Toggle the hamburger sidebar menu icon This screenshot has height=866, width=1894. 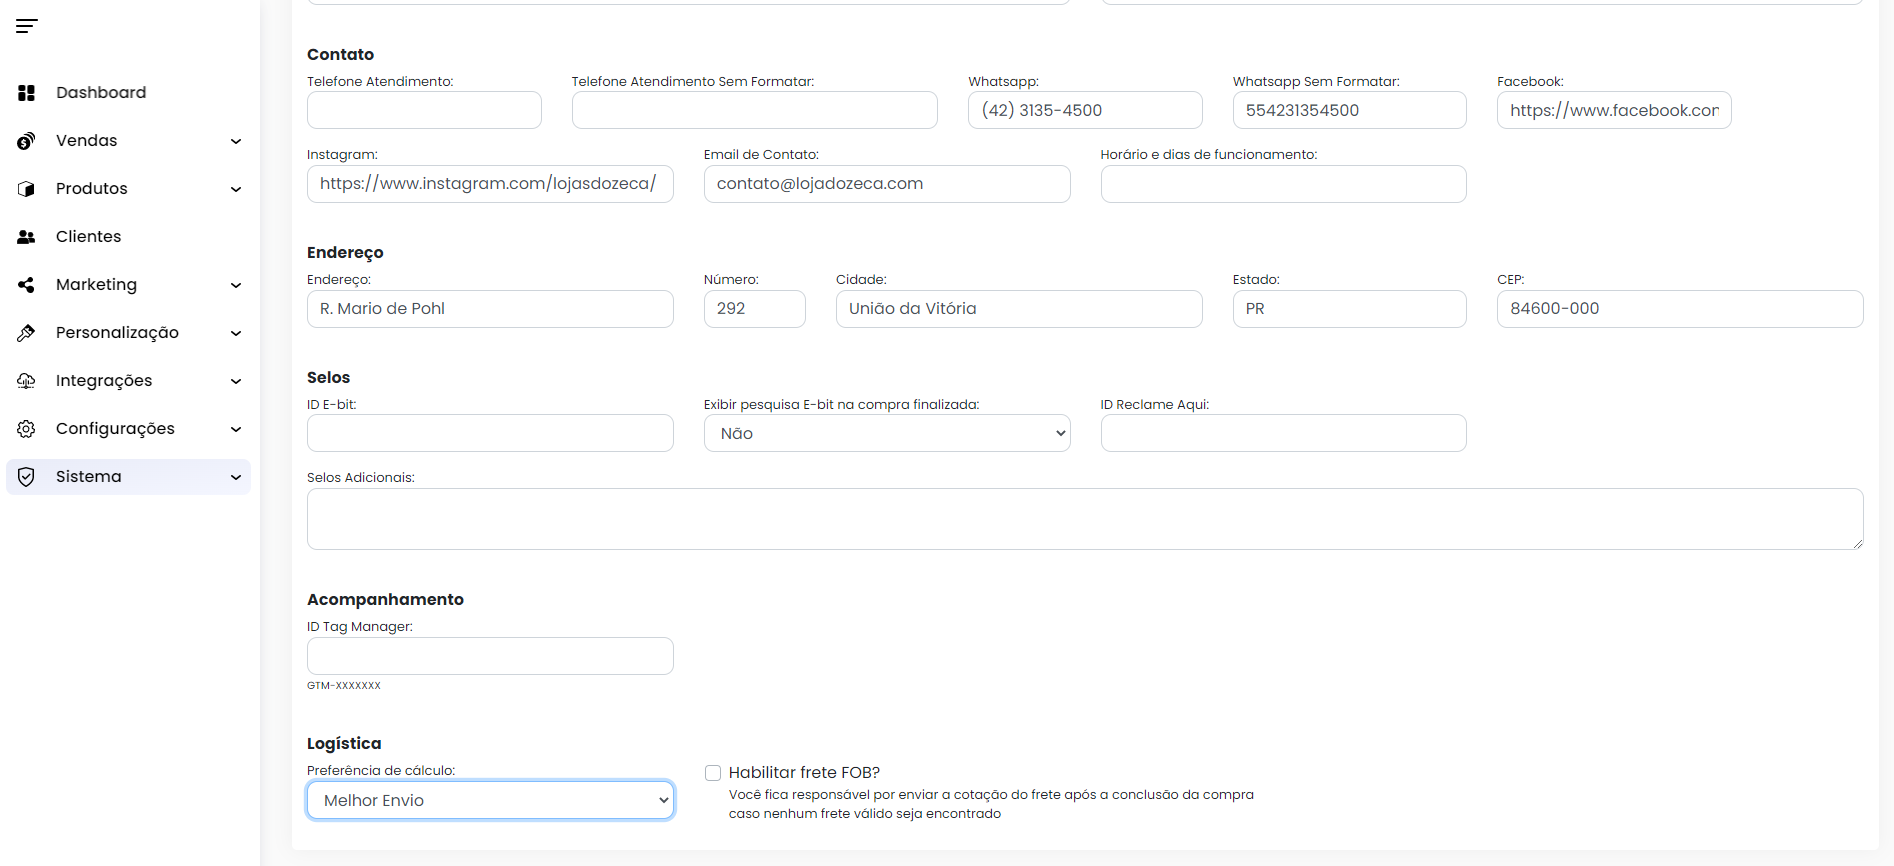pos(27,26)
